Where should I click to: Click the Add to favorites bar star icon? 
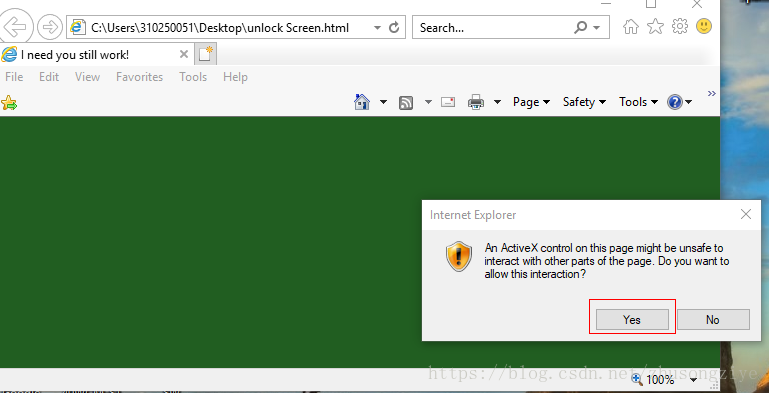click(9, 103)
